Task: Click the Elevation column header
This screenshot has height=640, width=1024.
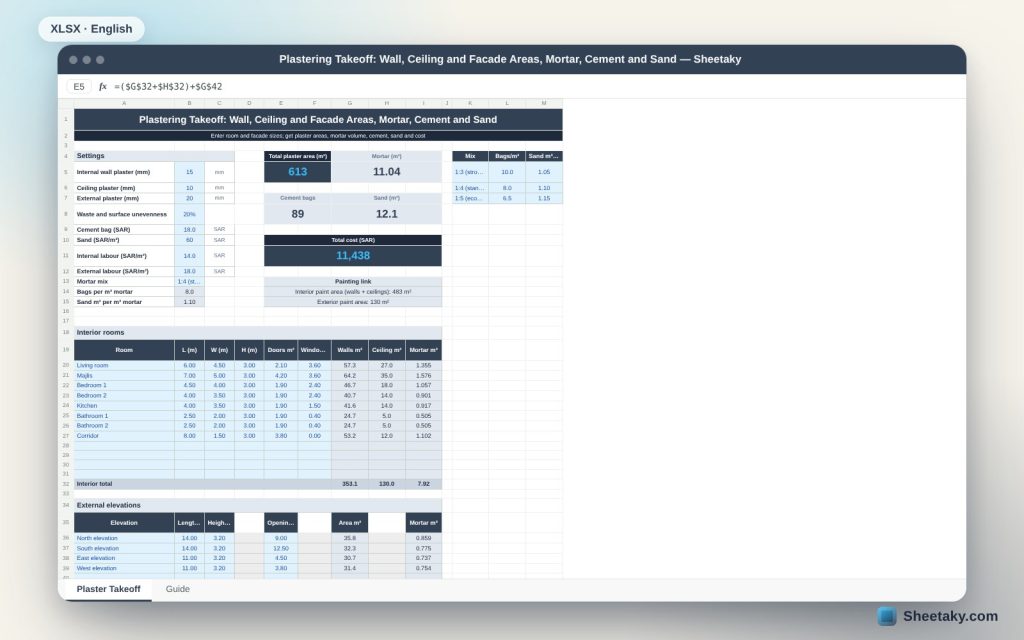Action: (124, 522)
